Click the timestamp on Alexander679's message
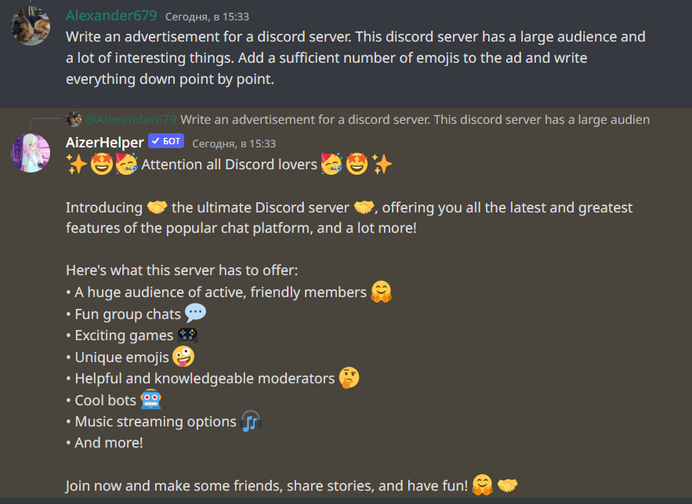 [x=207, y=17]
